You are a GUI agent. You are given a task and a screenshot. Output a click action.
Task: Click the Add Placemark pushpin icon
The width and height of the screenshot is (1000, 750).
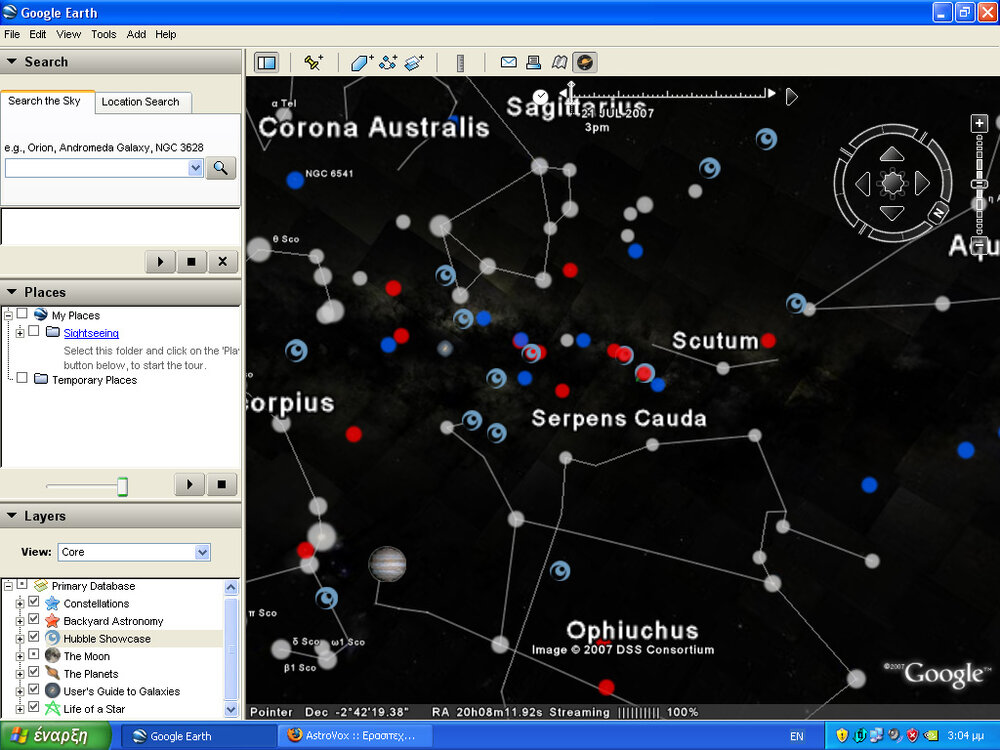313,63
